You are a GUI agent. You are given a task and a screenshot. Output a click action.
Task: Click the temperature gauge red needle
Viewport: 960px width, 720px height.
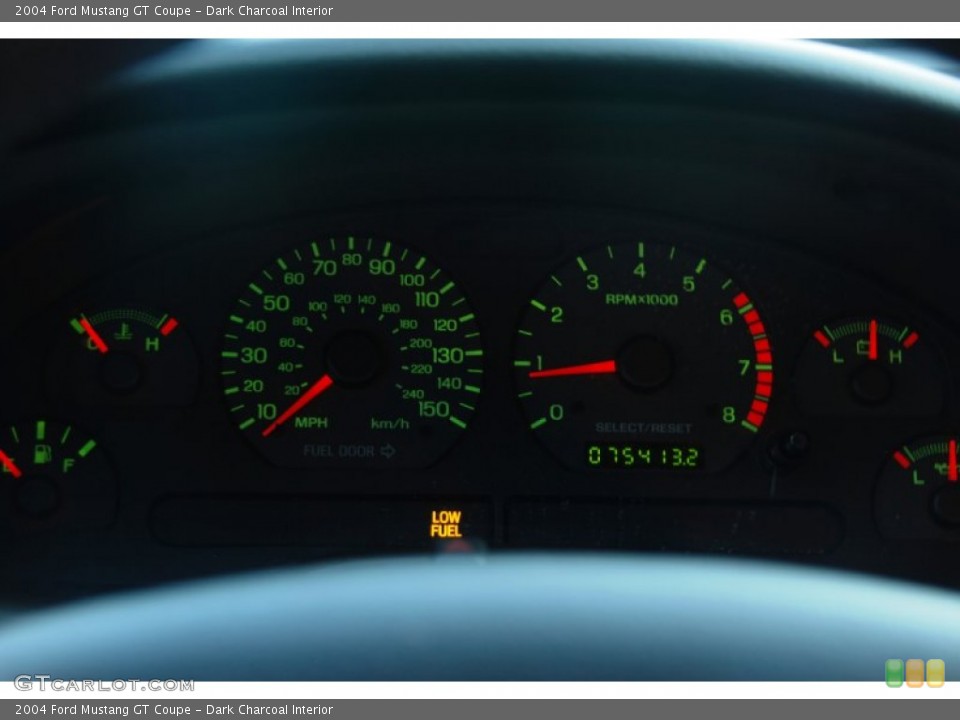[94, 336]
